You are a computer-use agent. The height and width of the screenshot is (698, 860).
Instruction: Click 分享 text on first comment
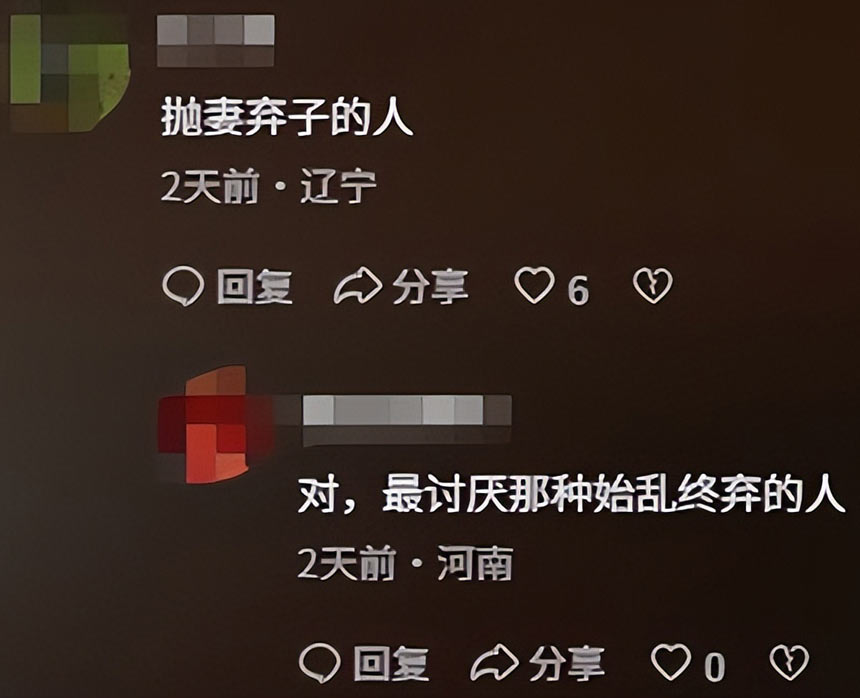(431, 286)
